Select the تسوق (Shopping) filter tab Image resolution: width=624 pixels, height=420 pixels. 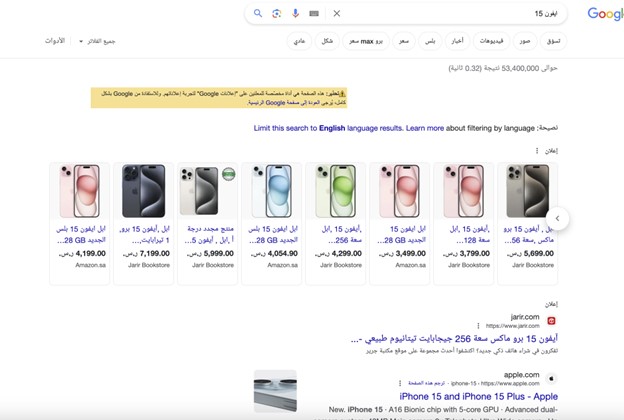554,41
